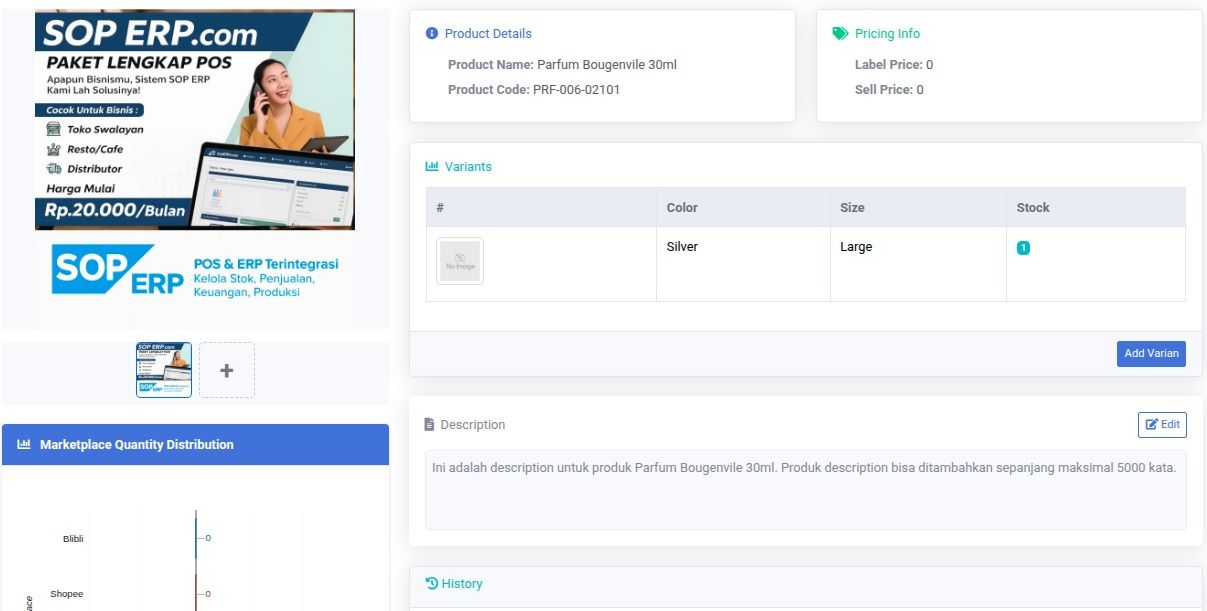Viewport: 1207px width, 611px height.
Task: Click the Stock column header
Action: [1033, 208]
